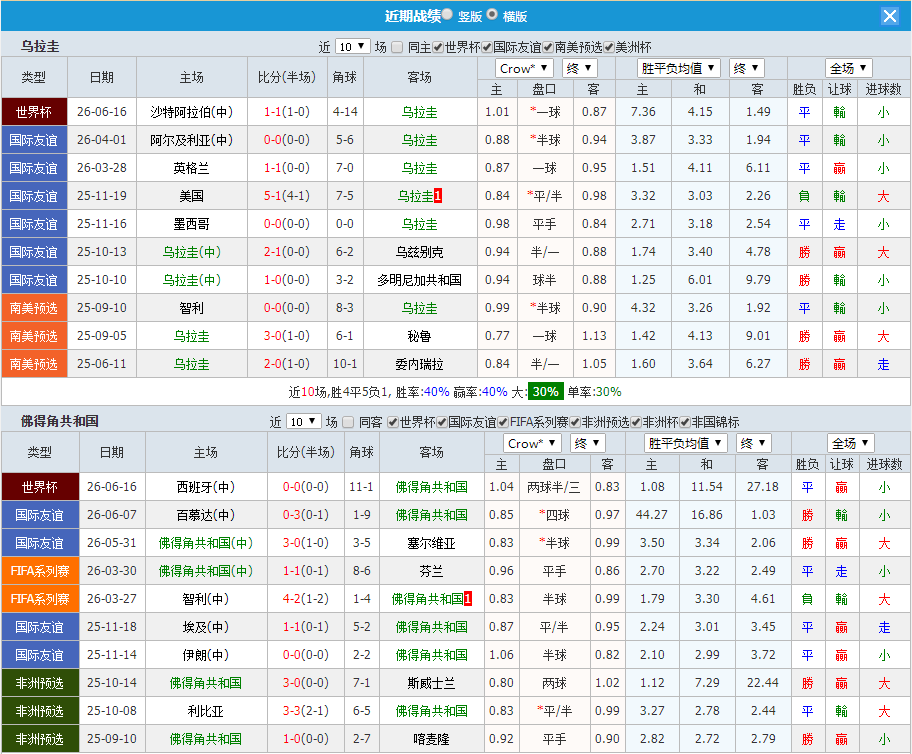The image size is (912, 754).
Task: Click score 3-0(1-0) against 秘鲁
Action: [x=287, y=336]
